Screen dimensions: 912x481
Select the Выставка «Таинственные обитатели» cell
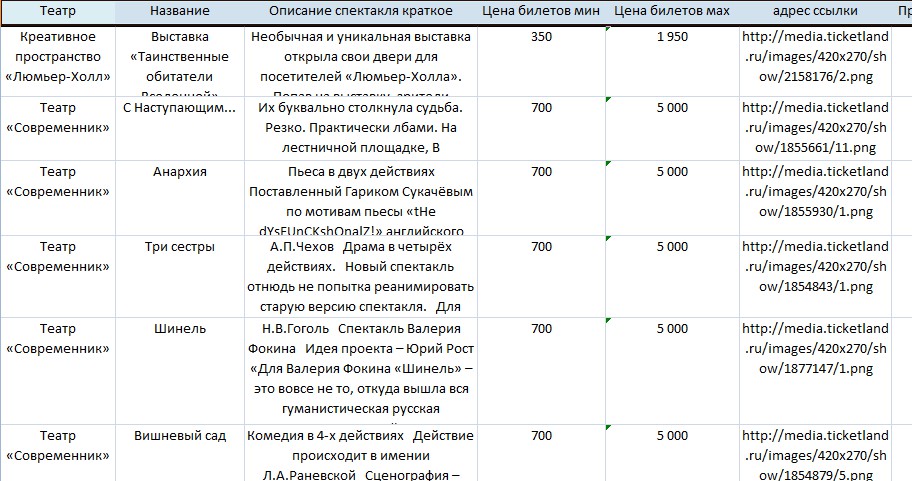[x=180, y=62]
